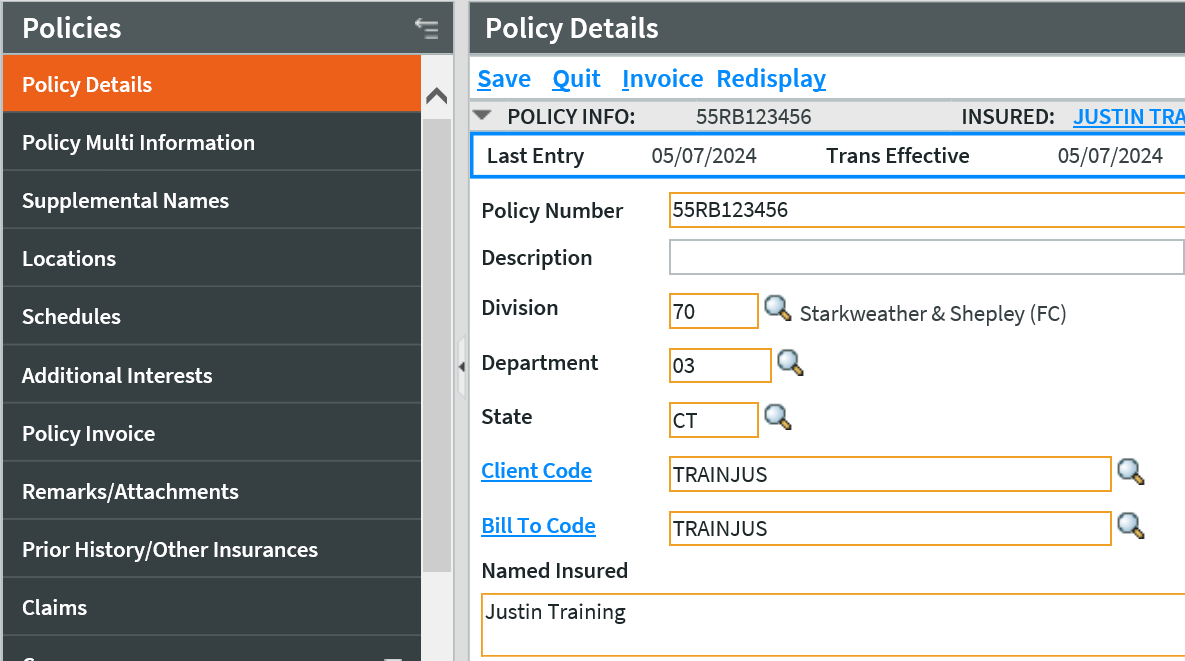Click the Last Entry date 05/07/2024
Image resolution: width=1185 pixels, height=661 pixels.
point(704,156)
